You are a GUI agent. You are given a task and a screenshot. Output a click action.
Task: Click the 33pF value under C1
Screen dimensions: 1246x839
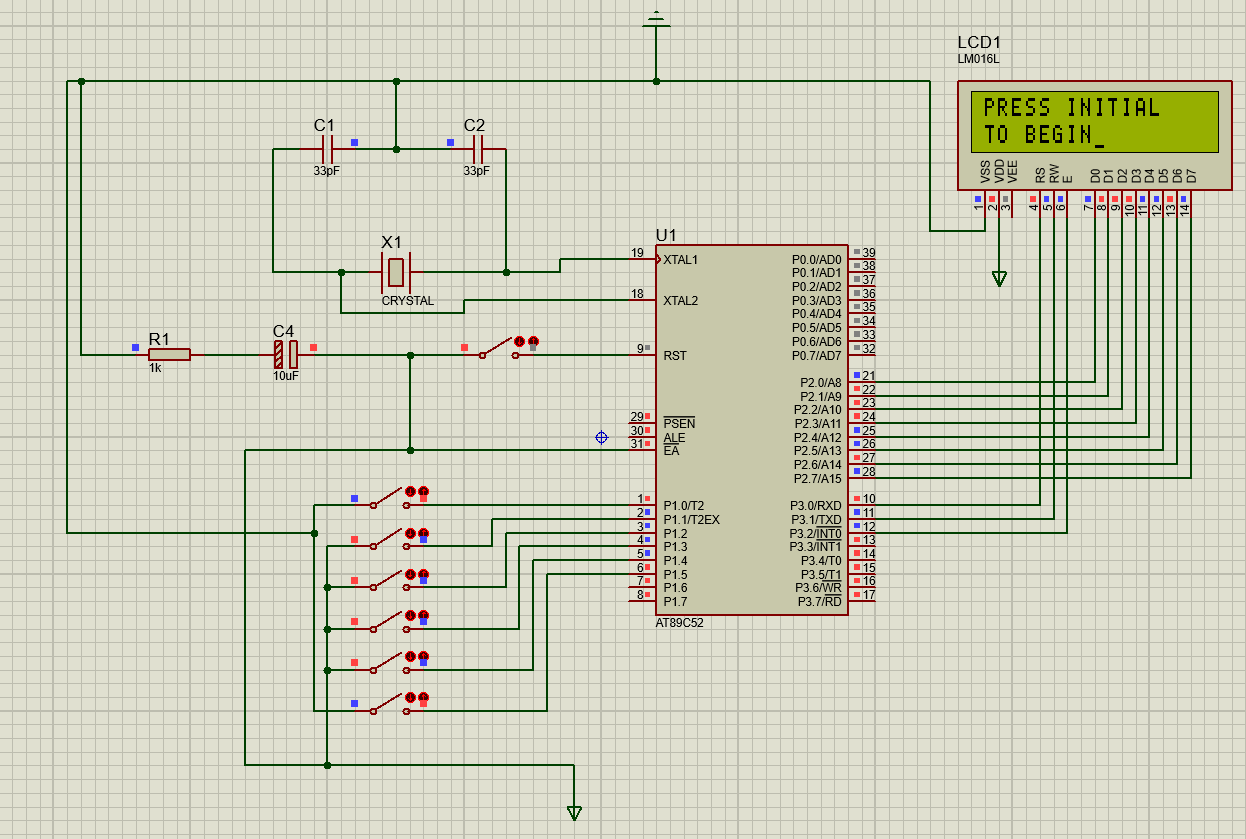coord(326,171)
